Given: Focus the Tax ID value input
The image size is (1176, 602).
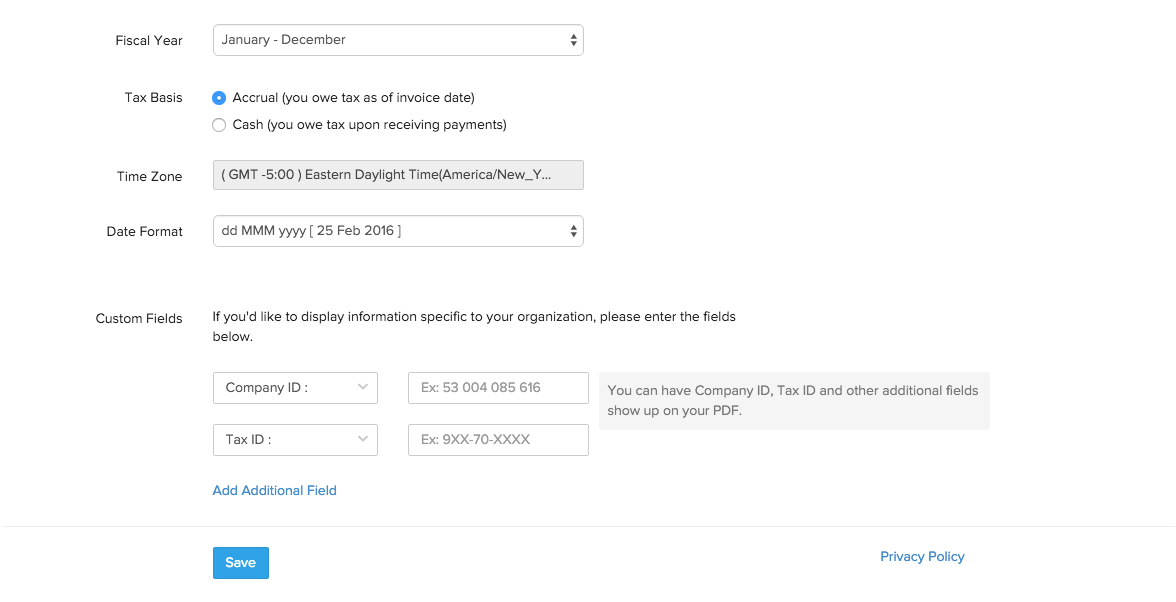Looking at the screenshot, I should point(498,440).
